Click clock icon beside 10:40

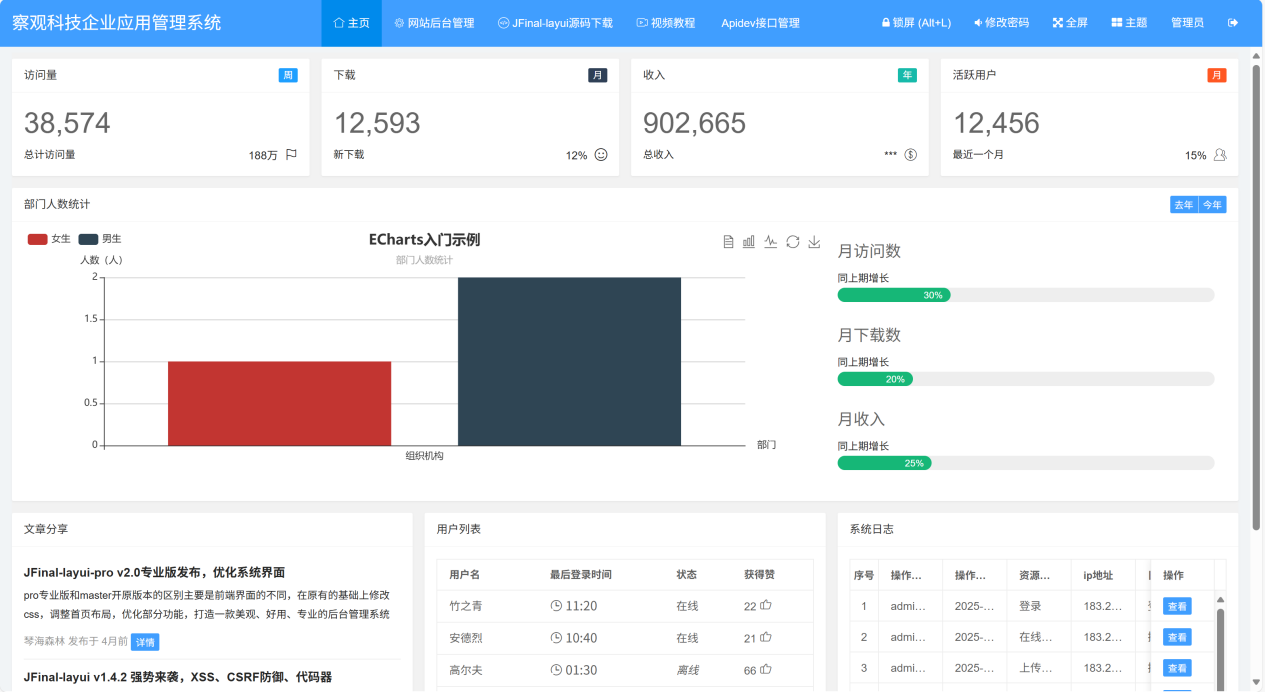click(556, 638)
